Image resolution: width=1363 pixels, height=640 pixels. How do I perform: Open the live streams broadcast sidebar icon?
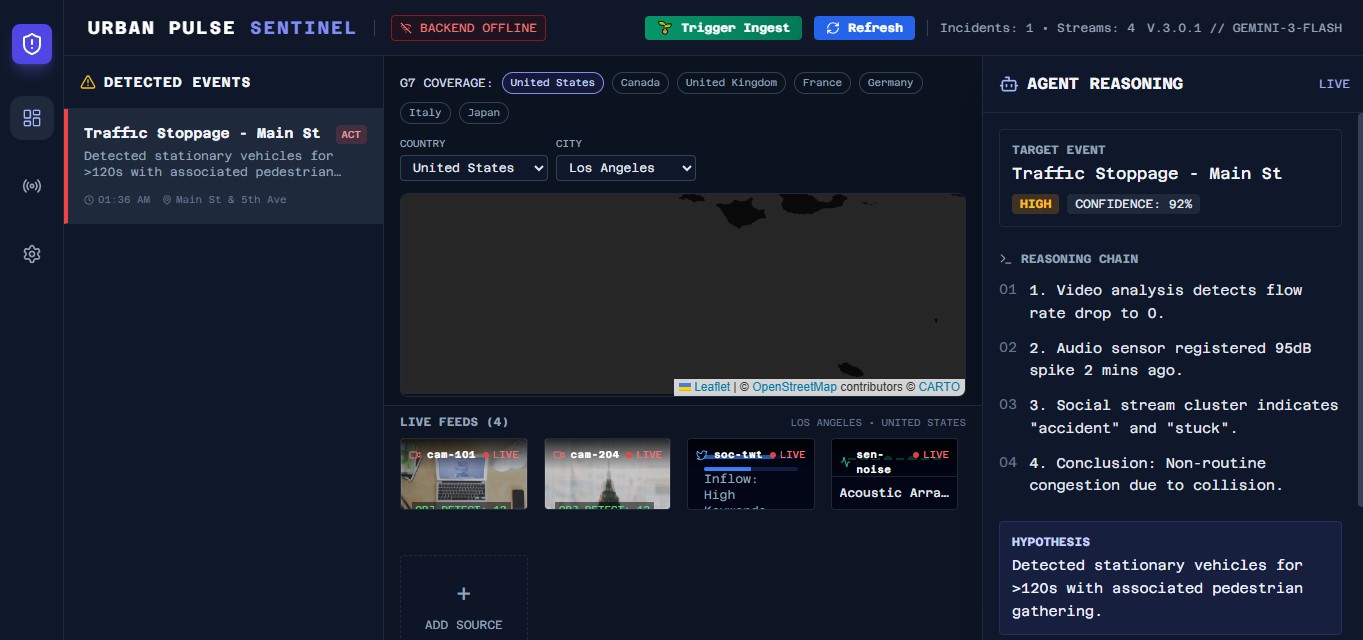(32, 186)
